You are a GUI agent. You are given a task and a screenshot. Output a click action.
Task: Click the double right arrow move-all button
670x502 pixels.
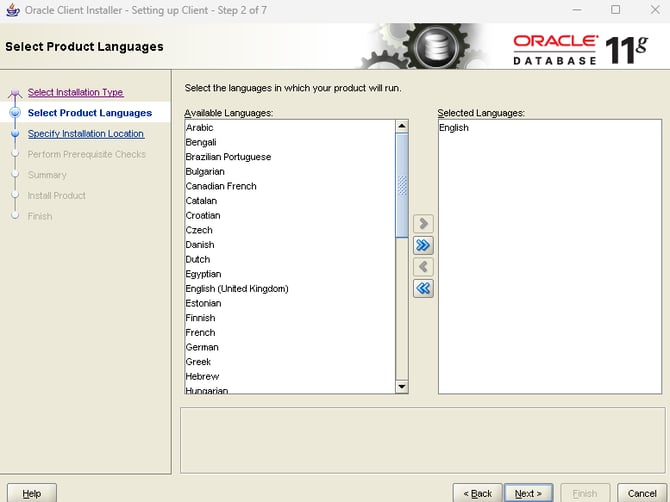tap(423, 245)
